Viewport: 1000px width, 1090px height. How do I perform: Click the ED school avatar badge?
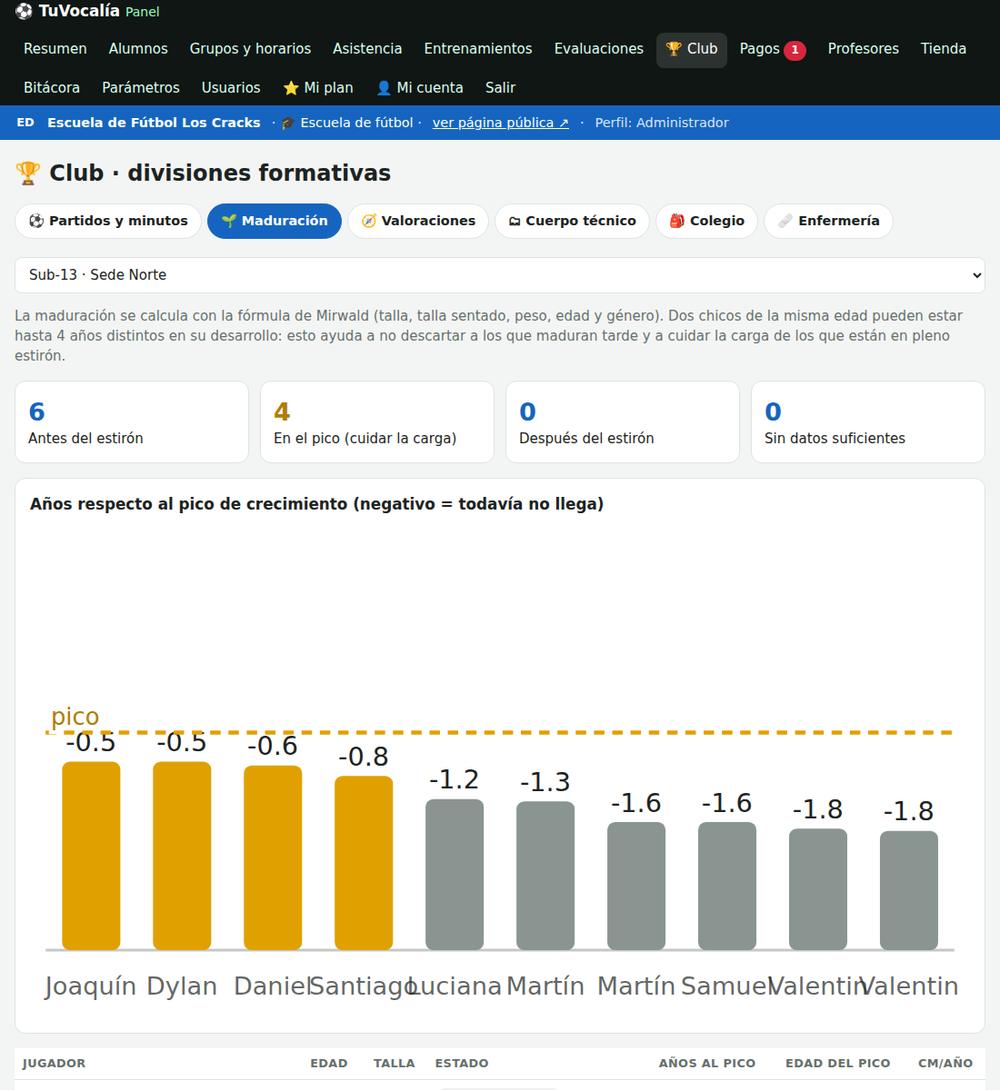pos(26,122)
